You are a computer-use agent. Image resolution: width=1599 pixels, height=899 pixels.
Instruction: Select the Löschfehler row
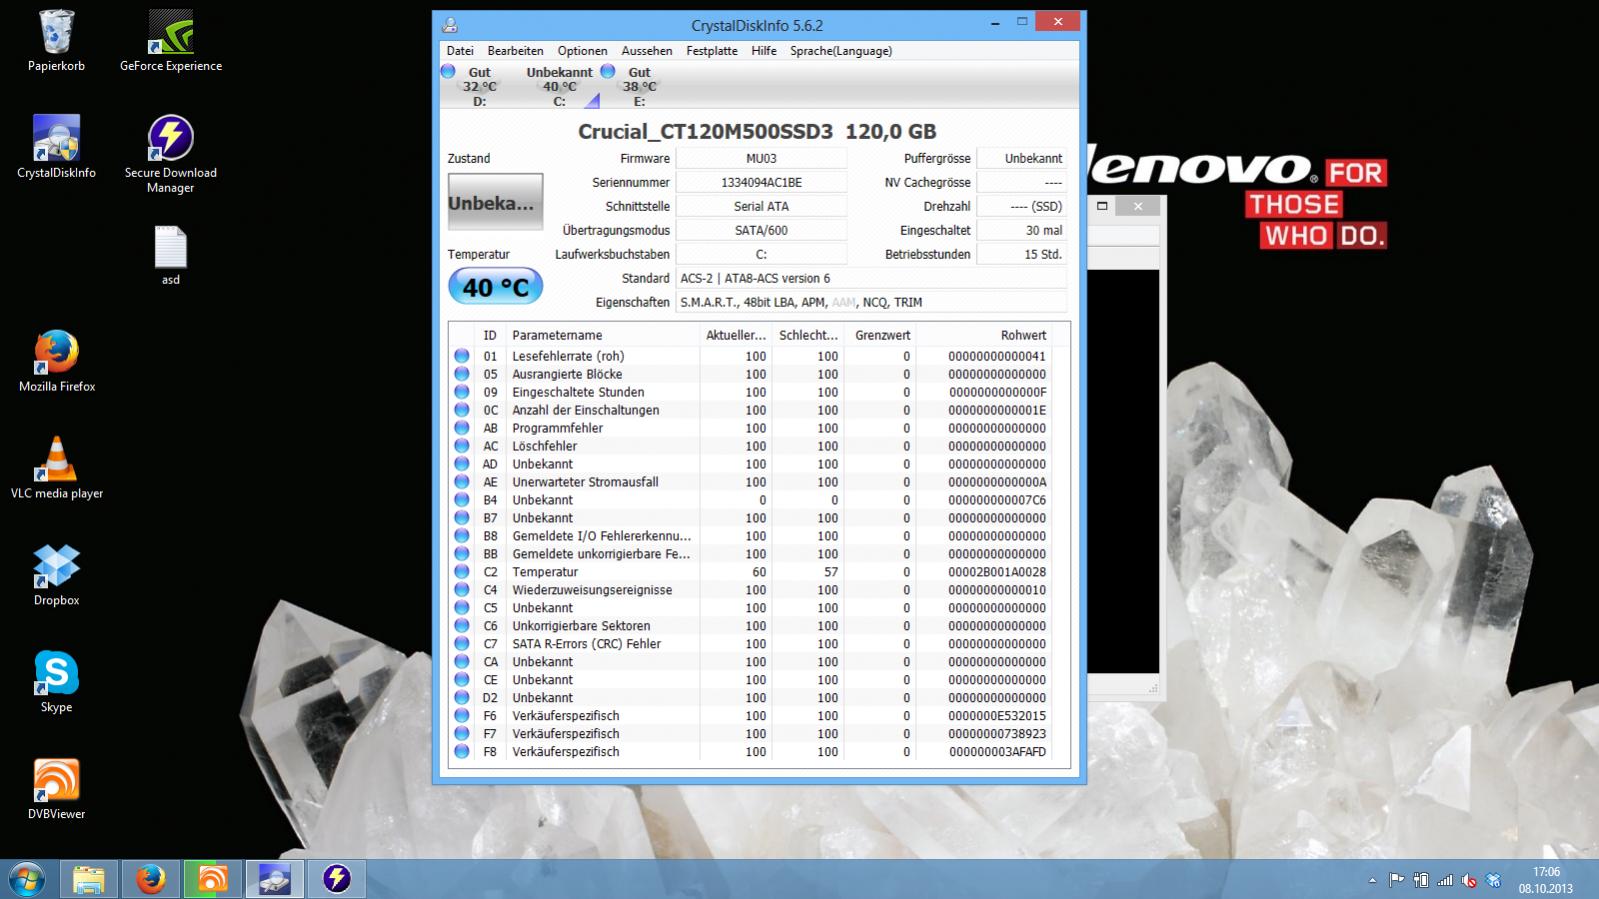pos(752,446)
